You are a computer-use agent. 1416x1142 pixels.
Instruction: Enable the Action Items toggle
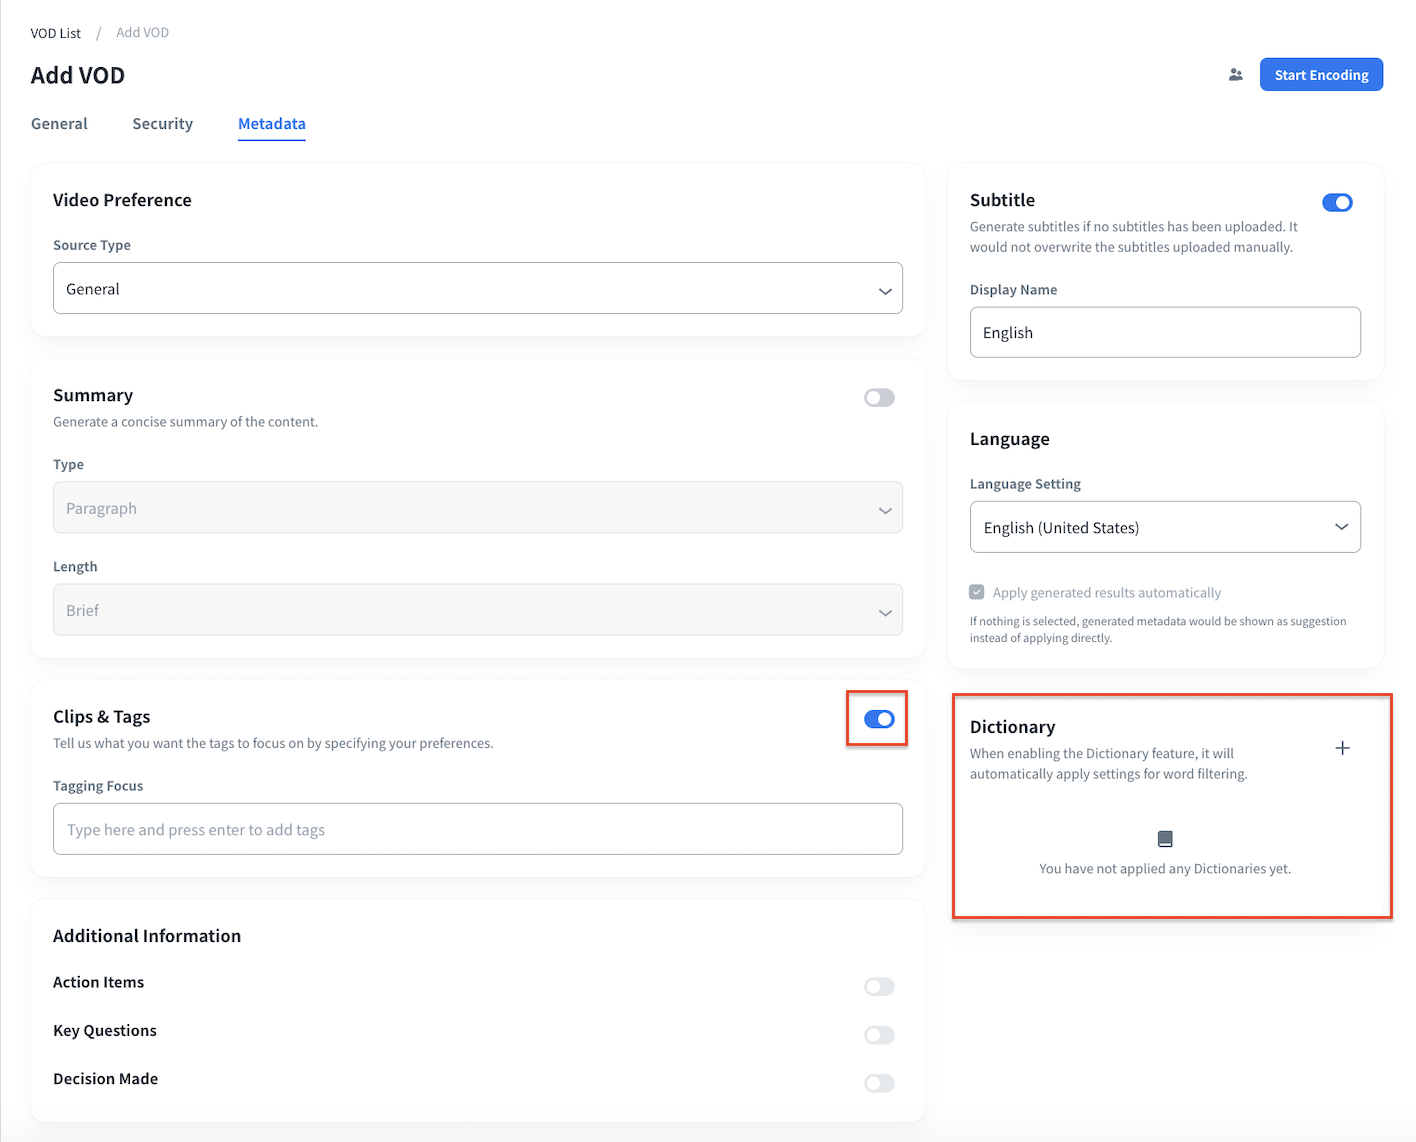click(879, 987)
